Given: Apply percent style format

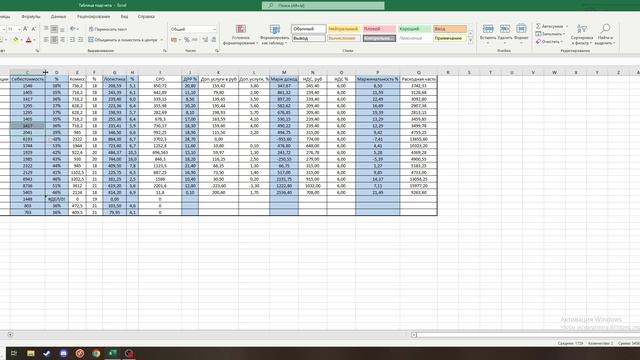Looking at the screenshot, I should click(x=187, y=40).
